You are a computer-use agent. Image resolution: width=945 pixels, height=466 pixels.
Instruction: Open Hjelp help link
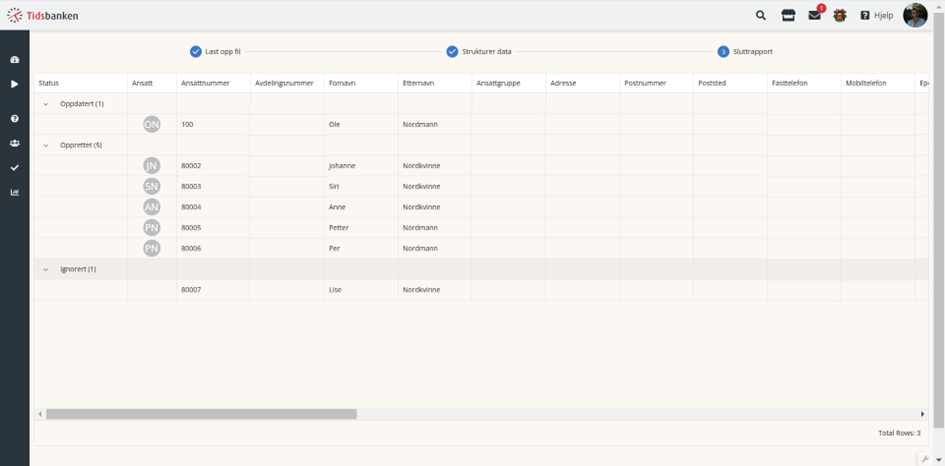[877, 16]
